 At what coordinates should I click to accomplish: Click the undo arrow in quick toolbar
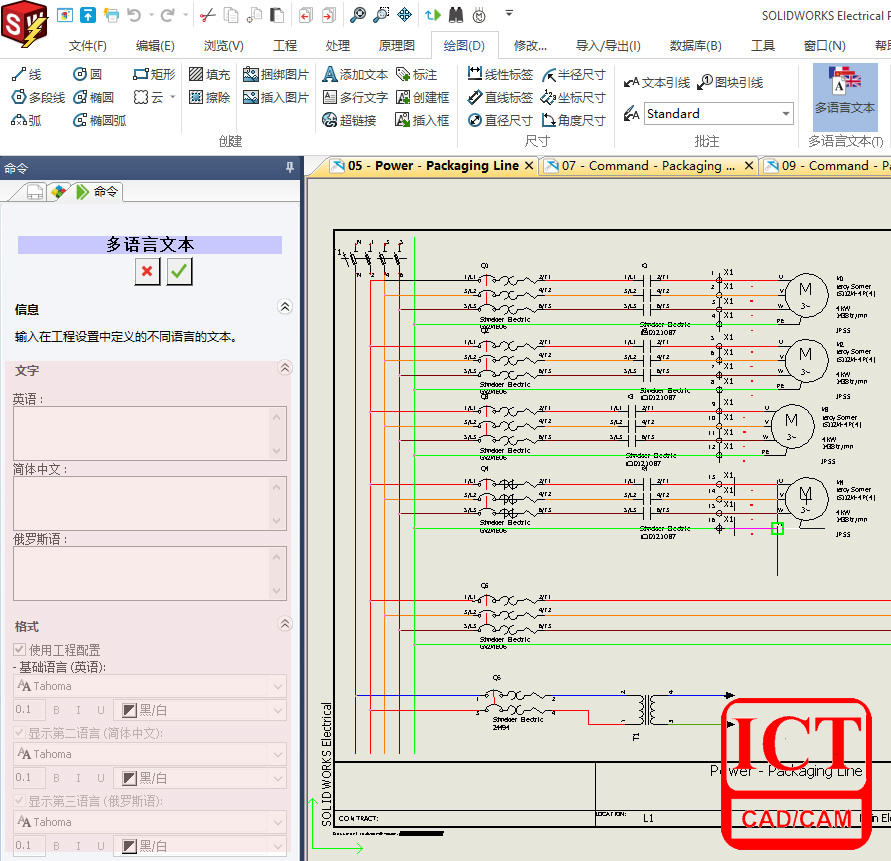[134, 15]
